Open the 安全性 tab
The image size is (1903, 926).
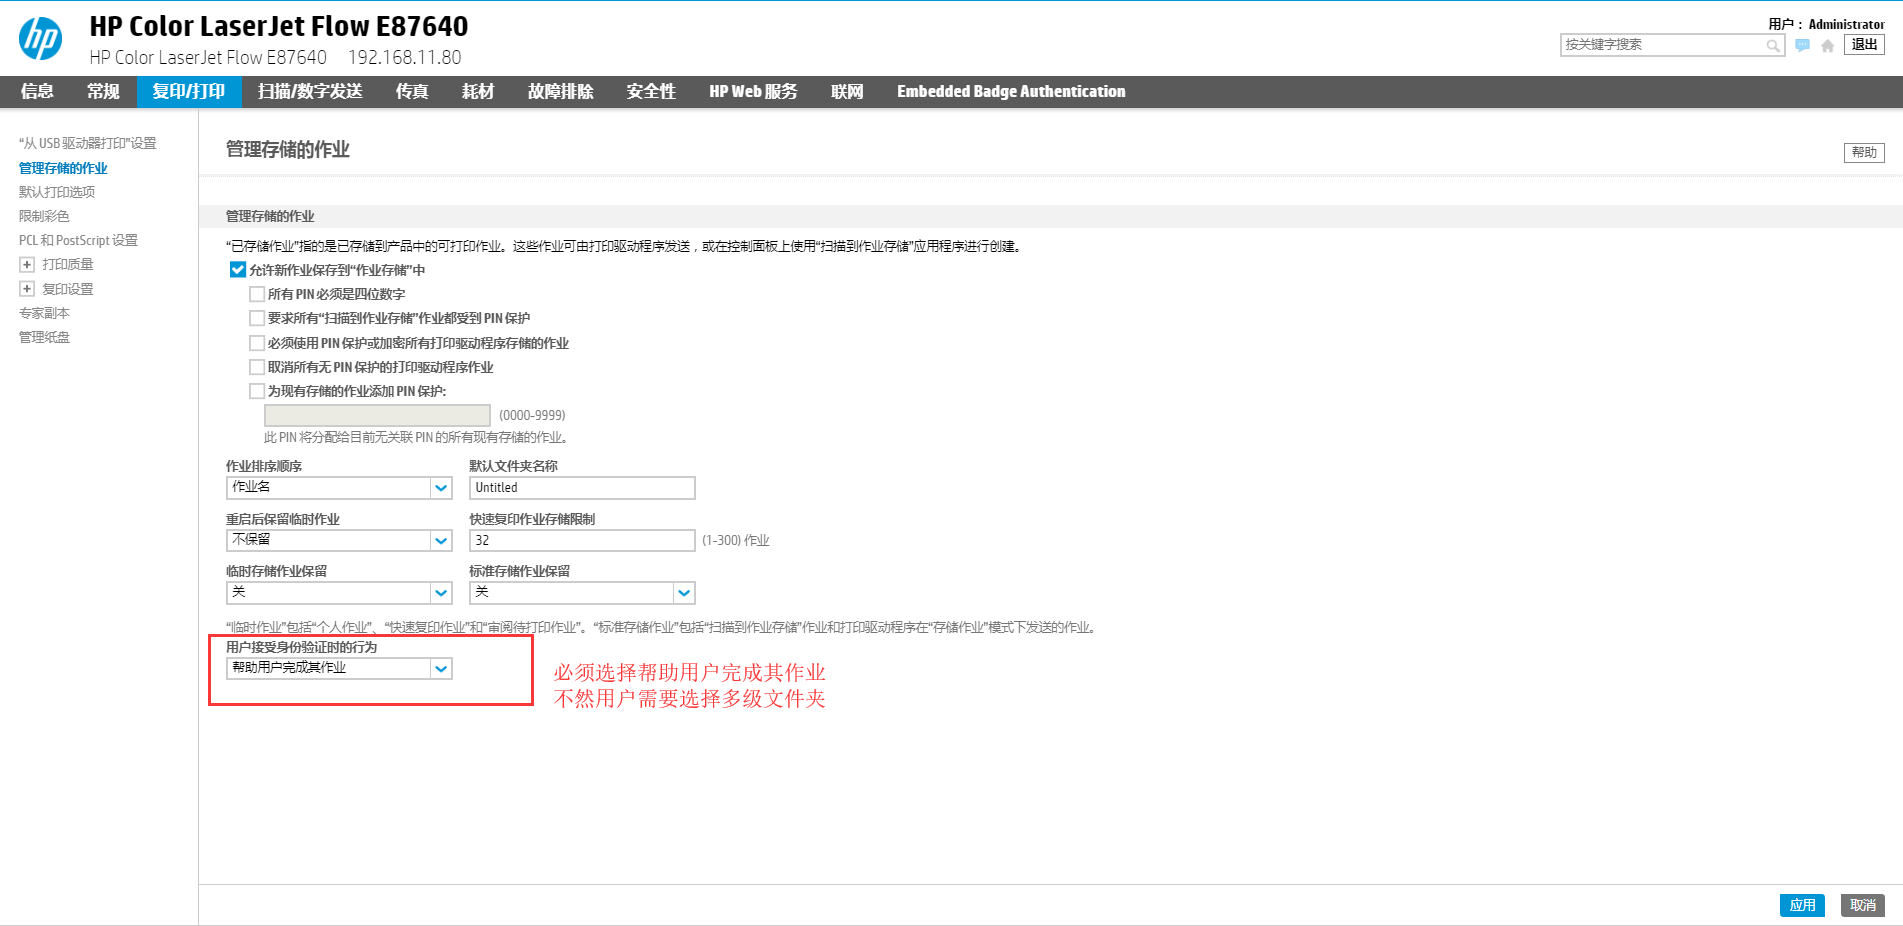(x=651, y=91)
